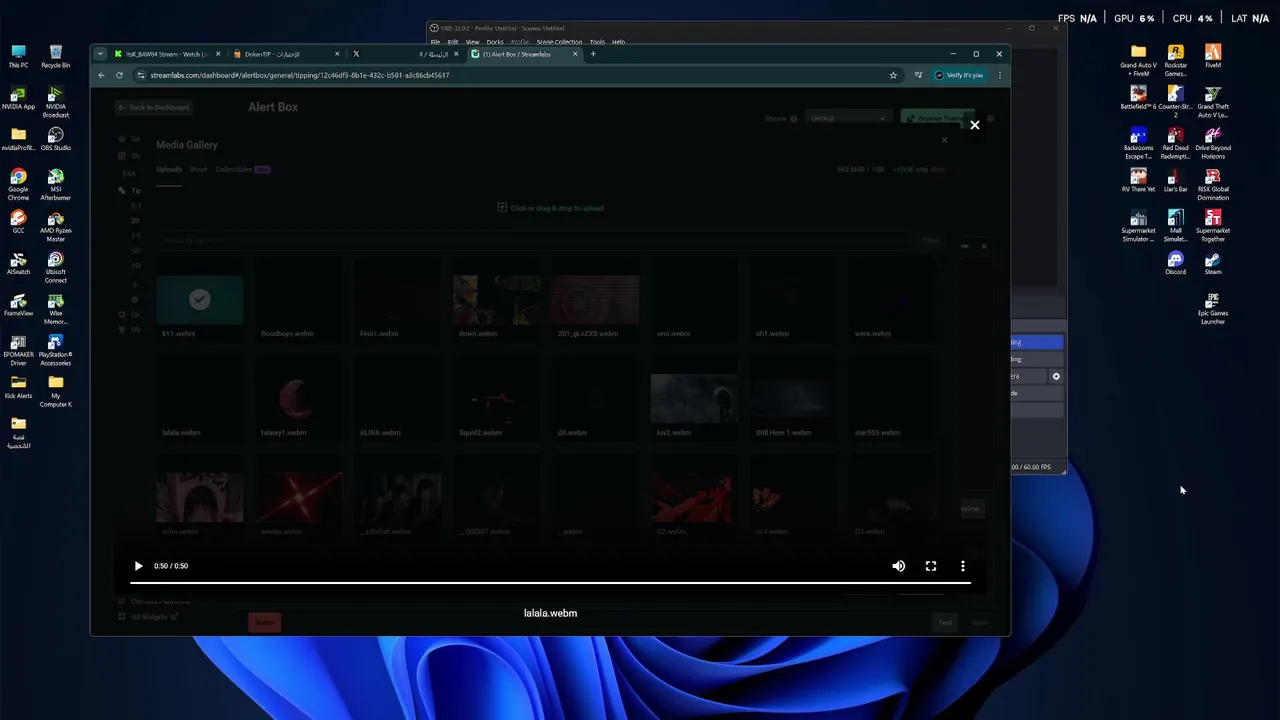Click the Verify it's you profile button
Image resolution: width=1280 pixels, height=720 pixels.
(959, 75)
